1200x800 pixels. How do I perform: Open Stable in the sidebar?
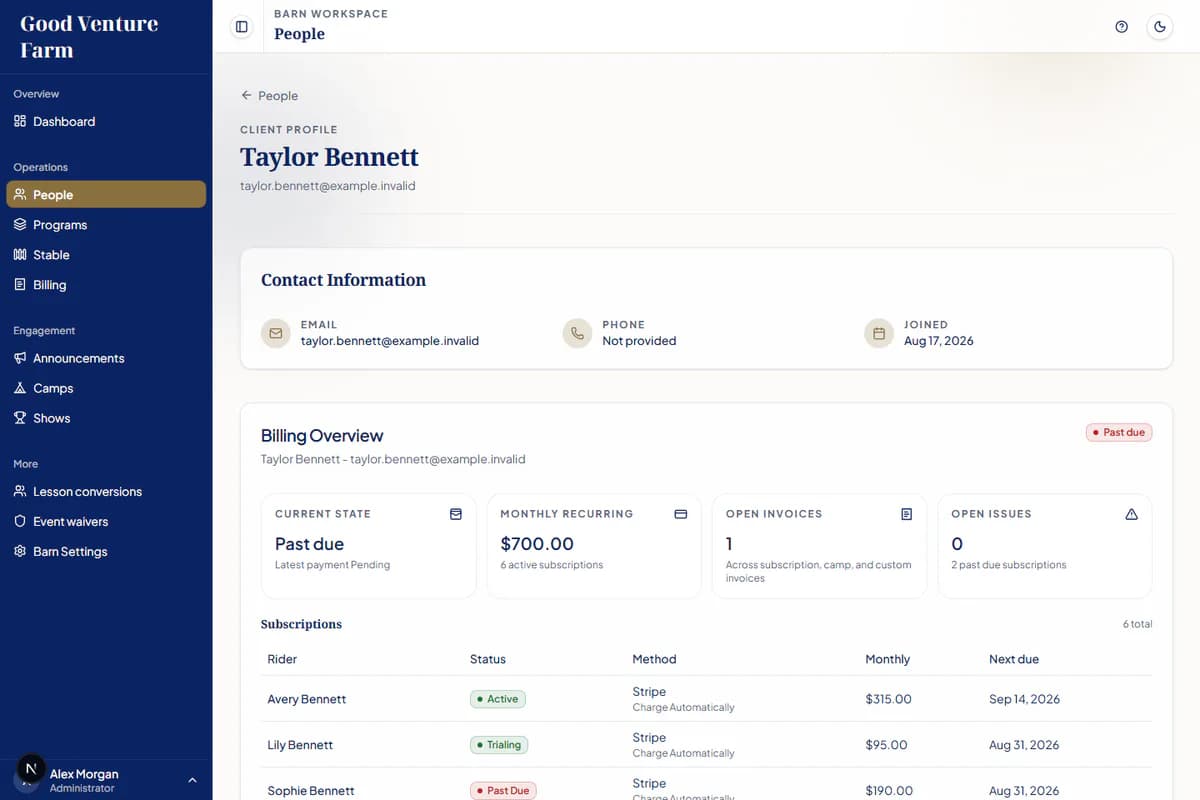click(x=106, y=254)
